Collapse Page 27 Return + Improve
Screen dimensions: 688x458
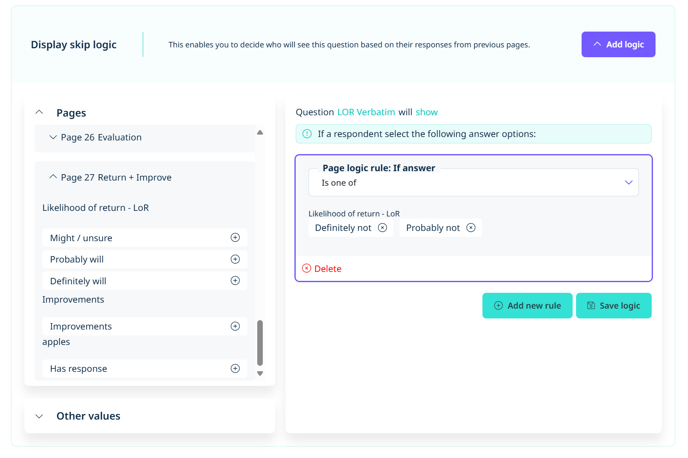(53, 177)
